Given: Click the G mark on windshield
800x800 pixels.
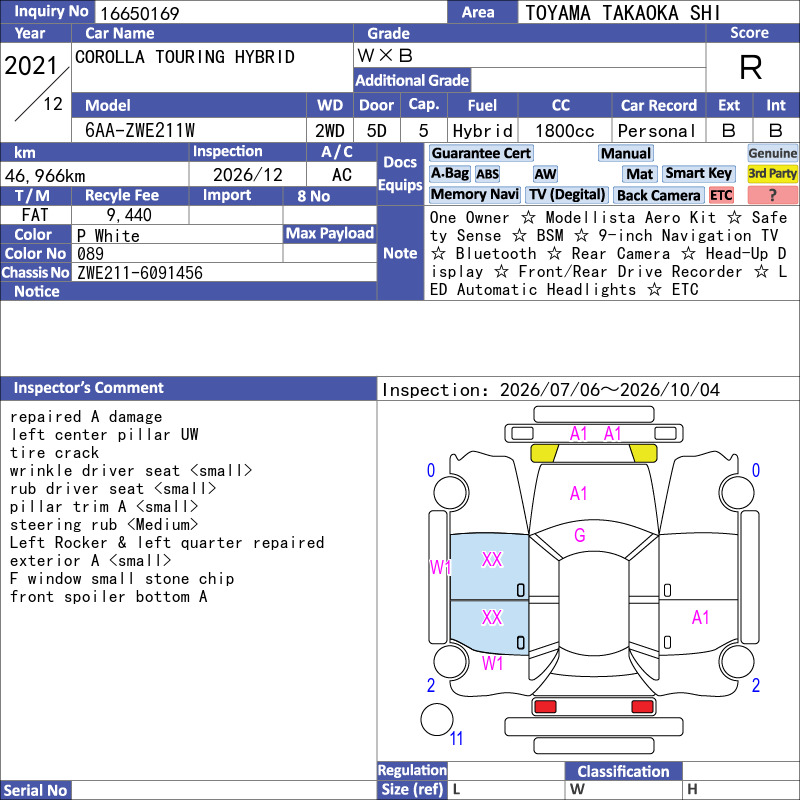Looking at the screenshot, I should click(580, 535).
